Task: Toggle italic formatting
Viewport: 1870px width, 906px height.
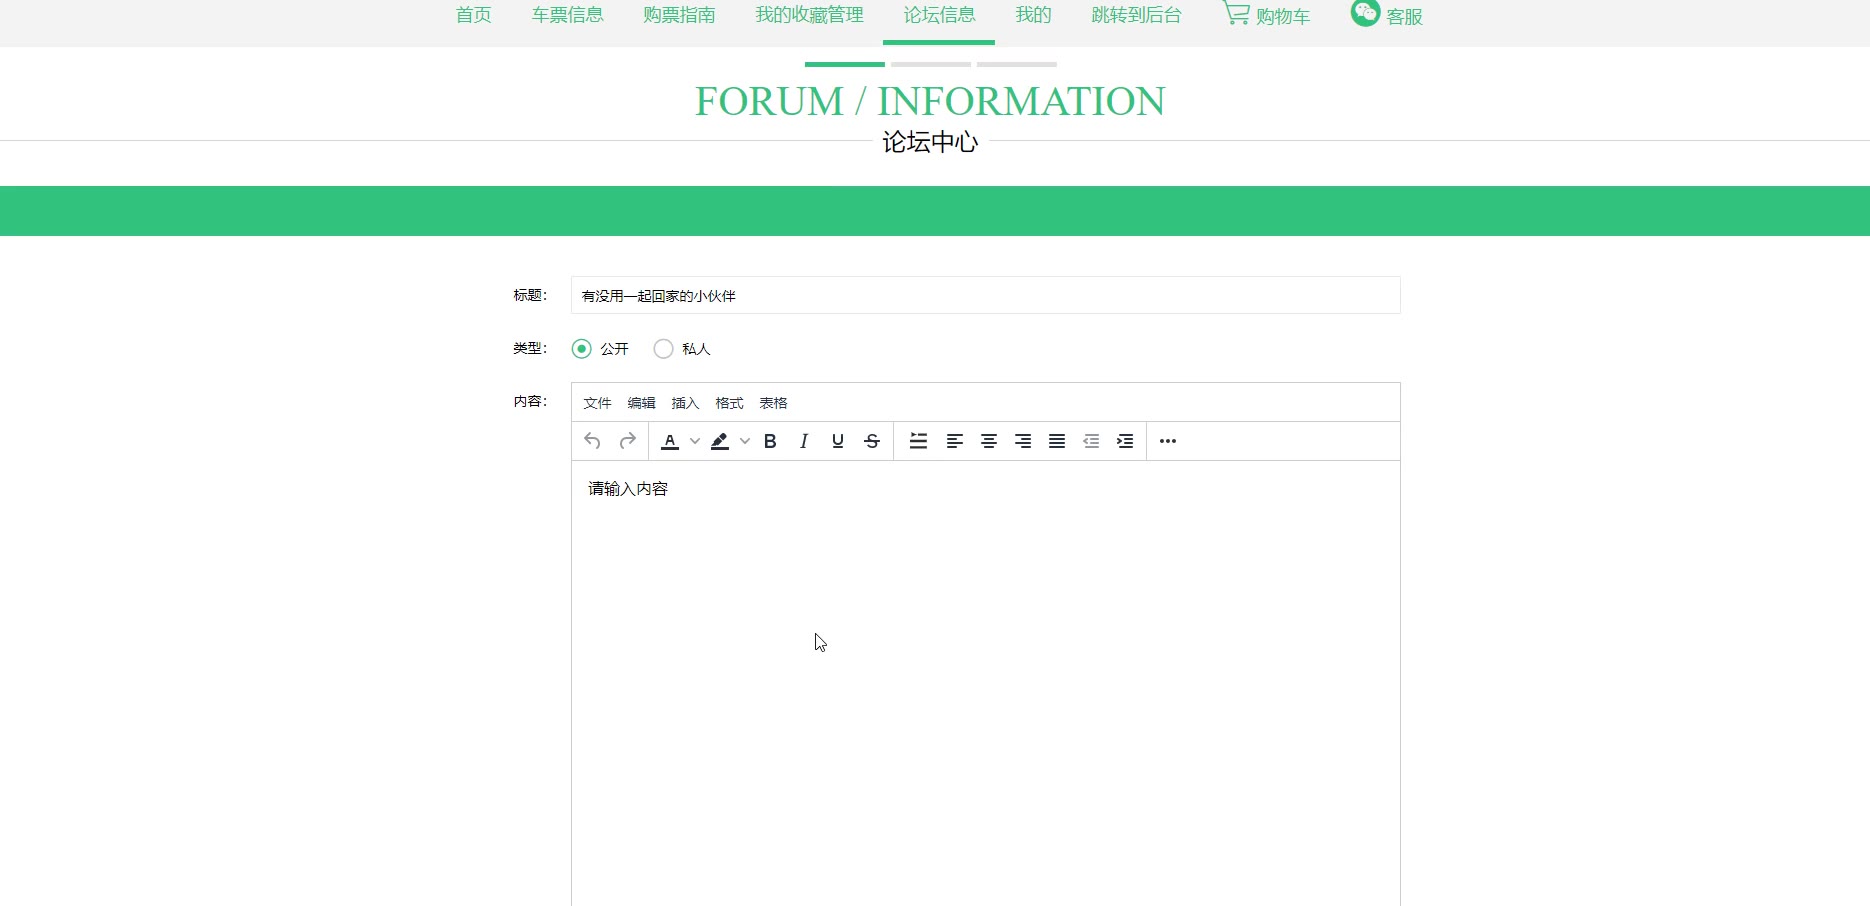Action: click(804, 441)
